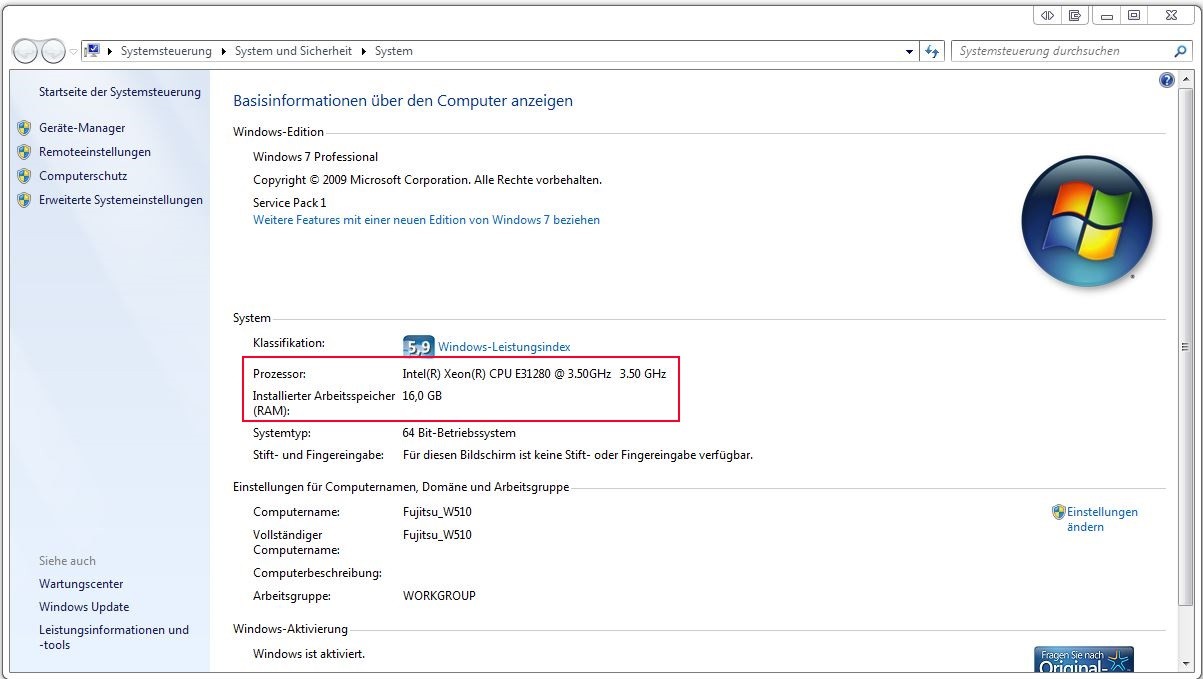This screenshot has width=1203, height=679.
Task: Click the Basisinformationen über den Computer anzeigen heading
Action: pyautogui.click(x=403, y=101)
